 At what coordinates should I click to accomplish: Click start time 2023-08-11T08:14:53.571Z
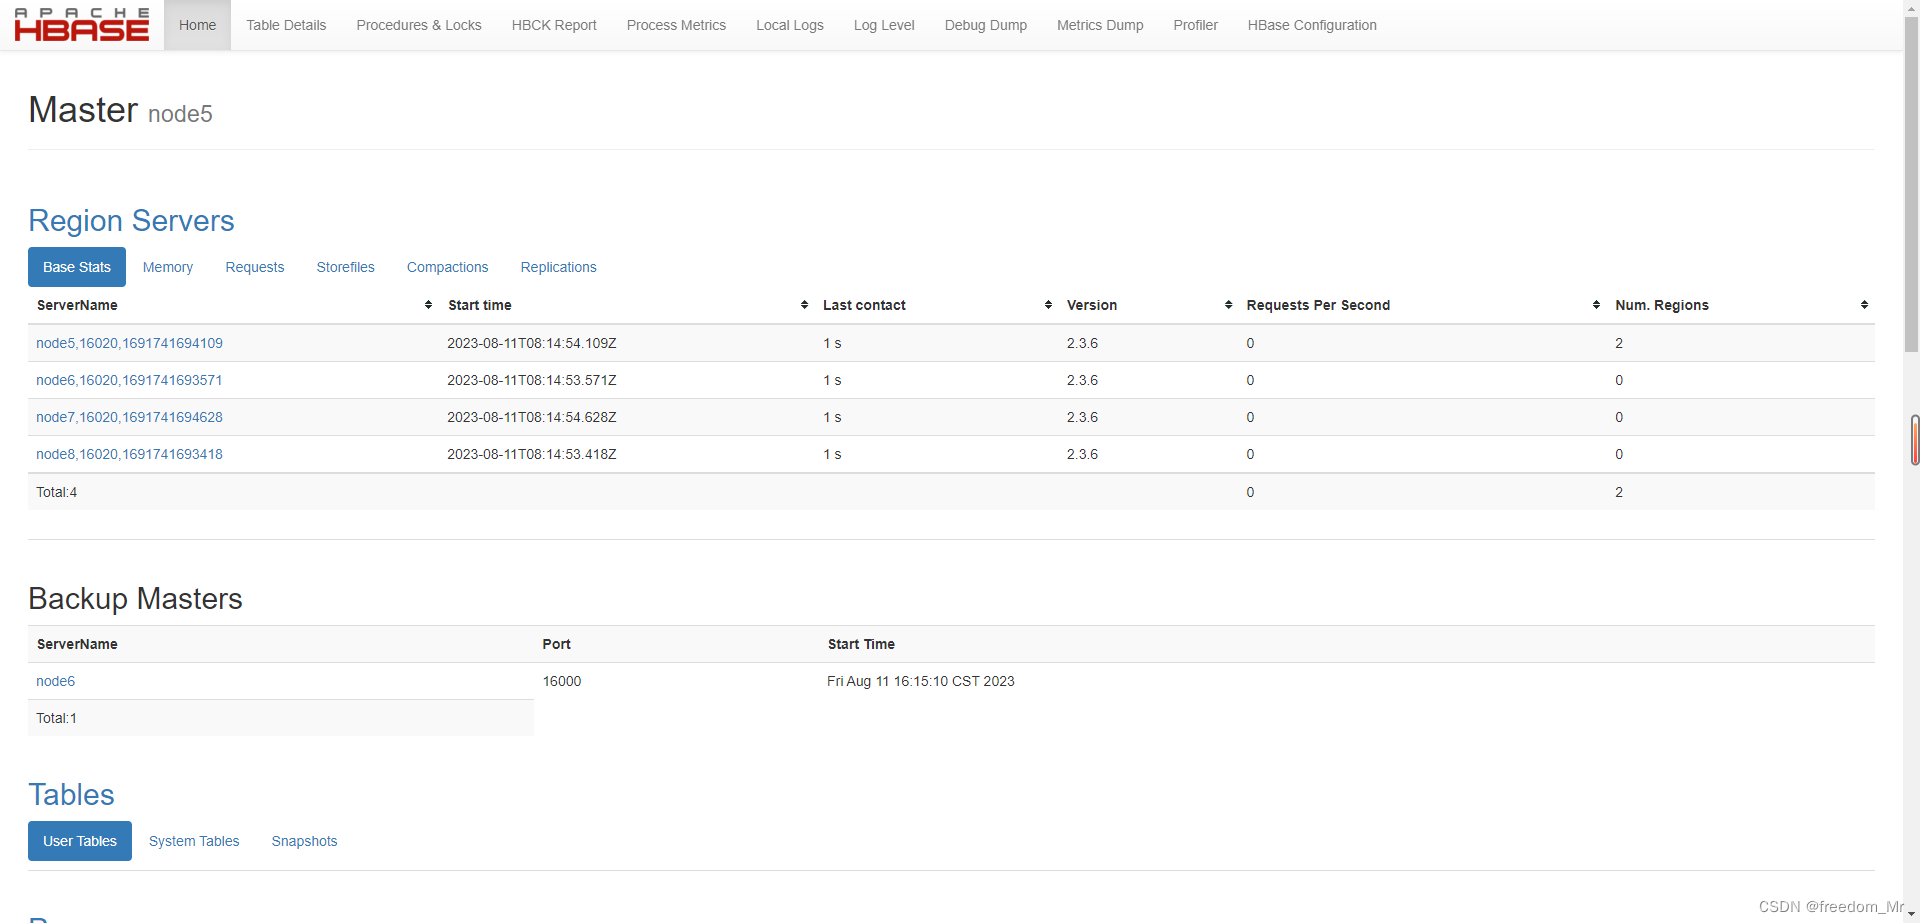(532, 380)
